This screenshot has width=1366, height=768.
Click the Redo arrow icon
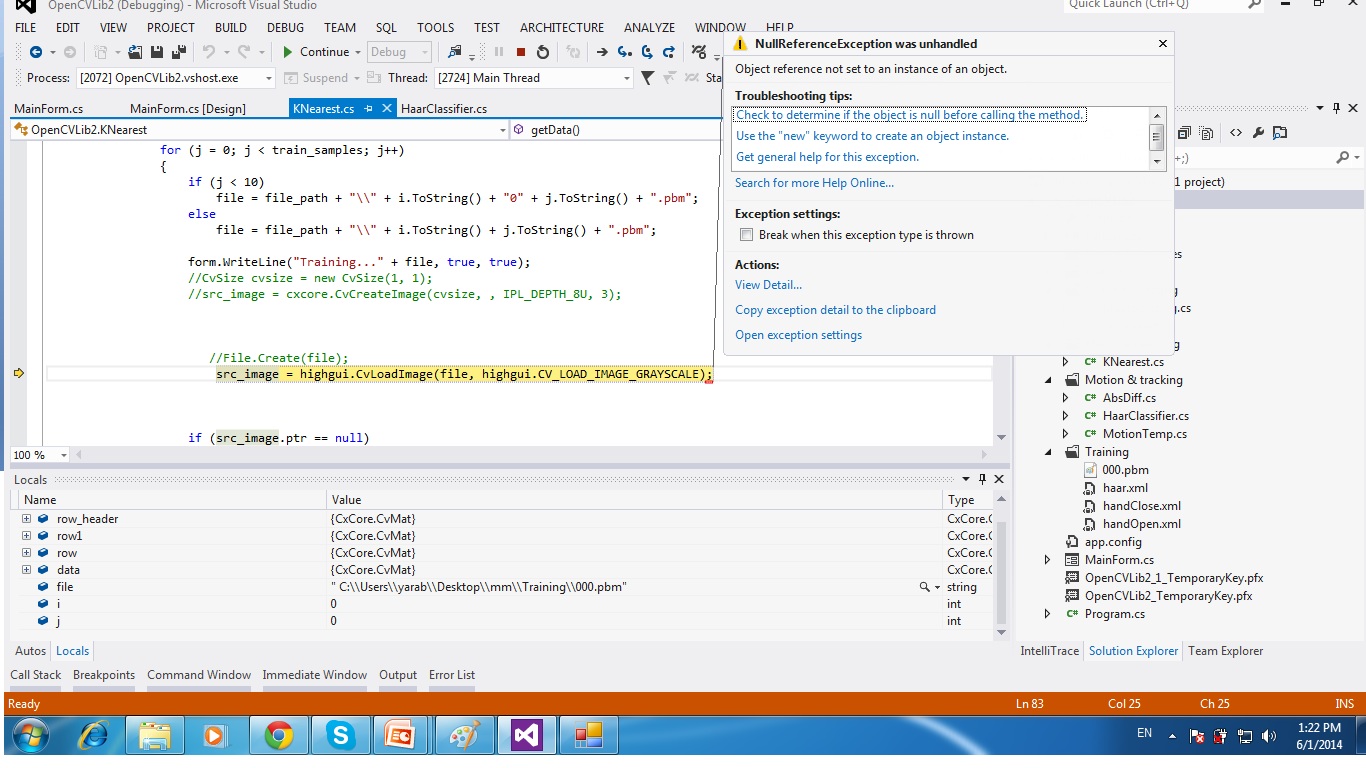click(244, 52)
